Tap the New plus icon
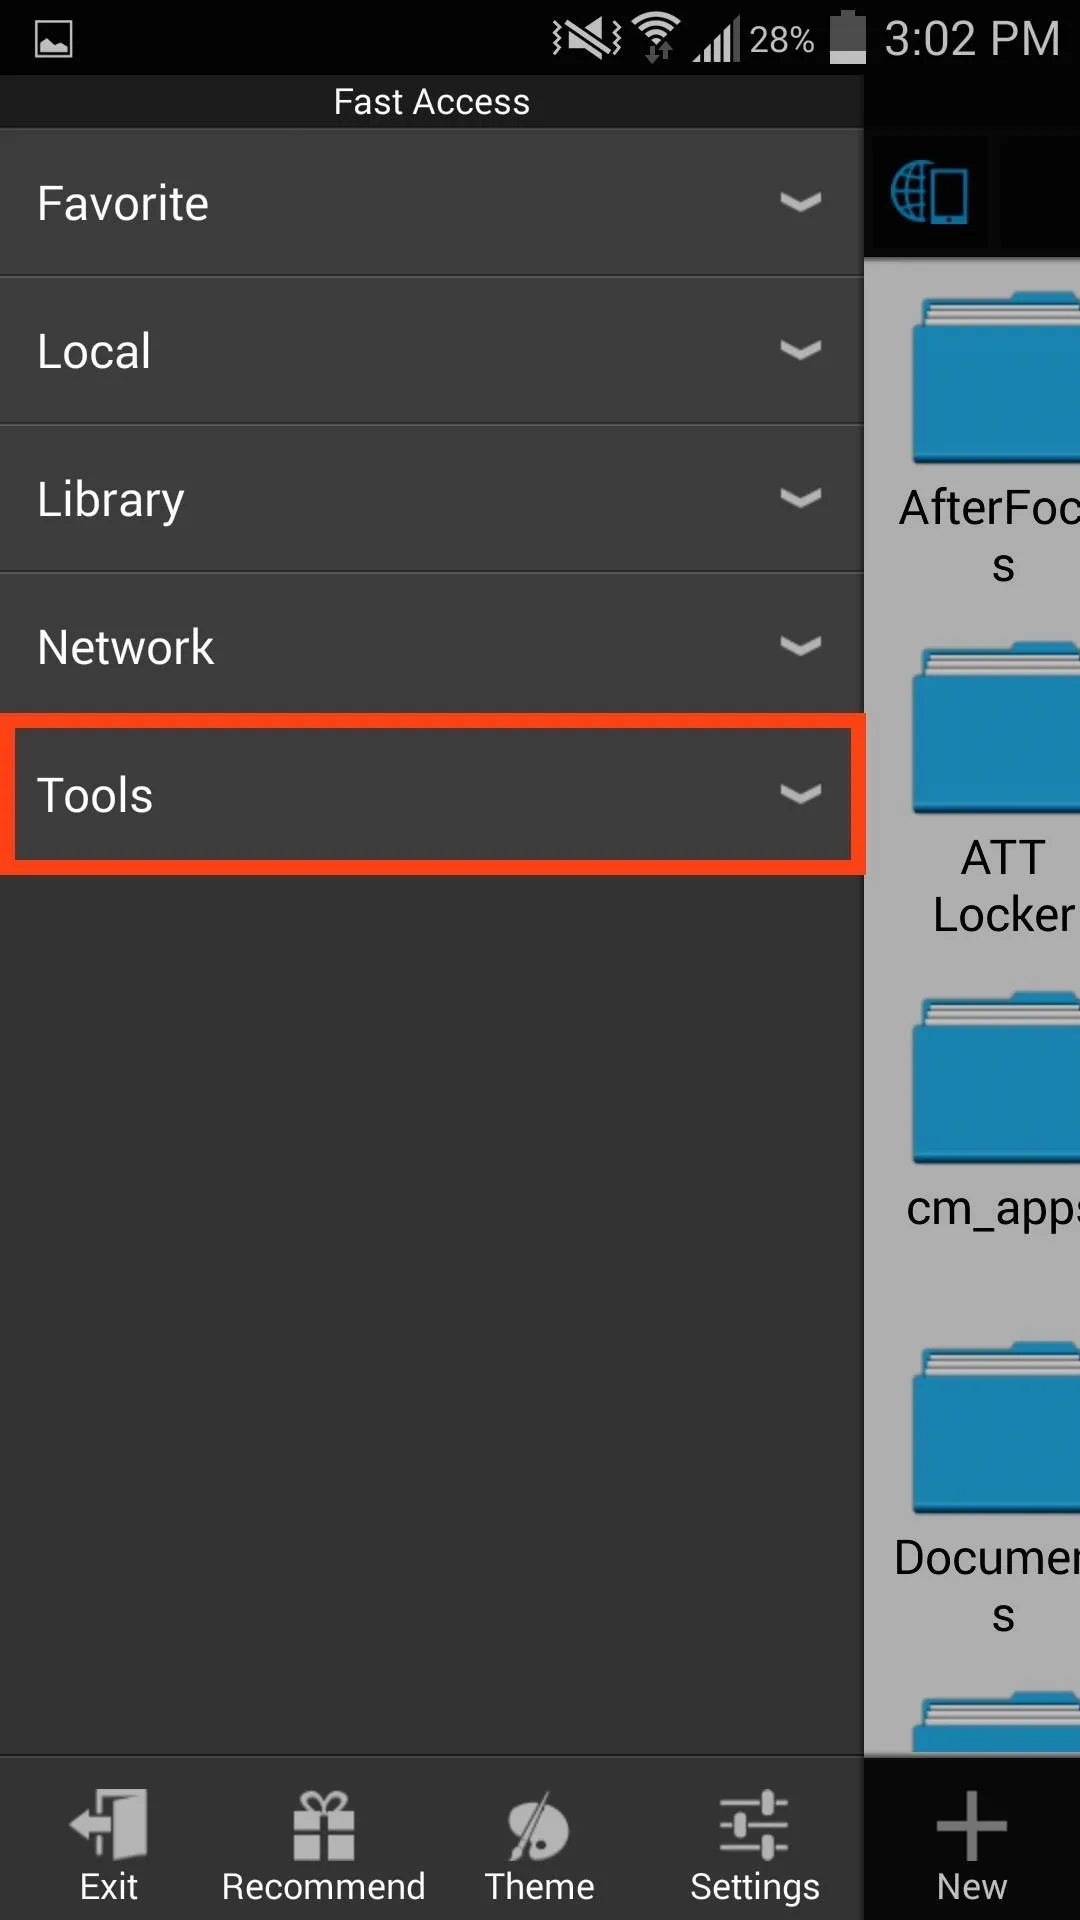Viewport: 1080px width, 1920px height. (x=971, y=1826)
